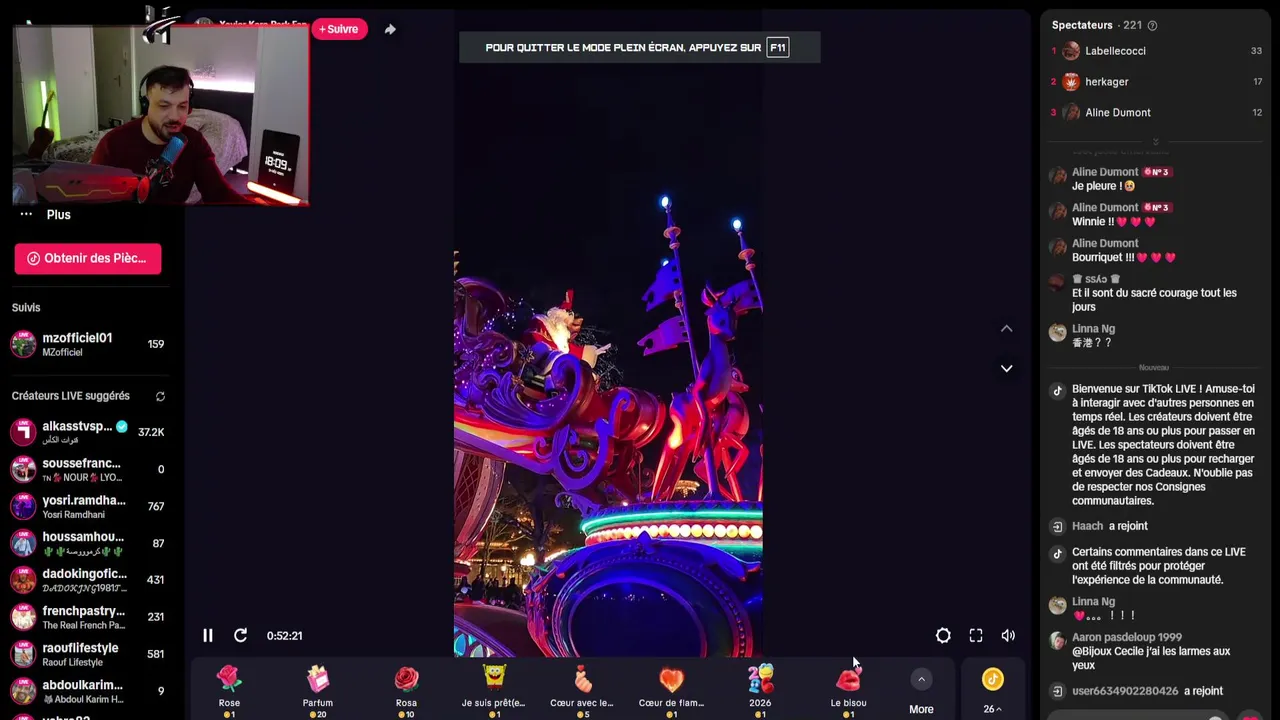Click 'Obtenir des Pièc...' coins button

pyautogui.click(x=88, y=258)
